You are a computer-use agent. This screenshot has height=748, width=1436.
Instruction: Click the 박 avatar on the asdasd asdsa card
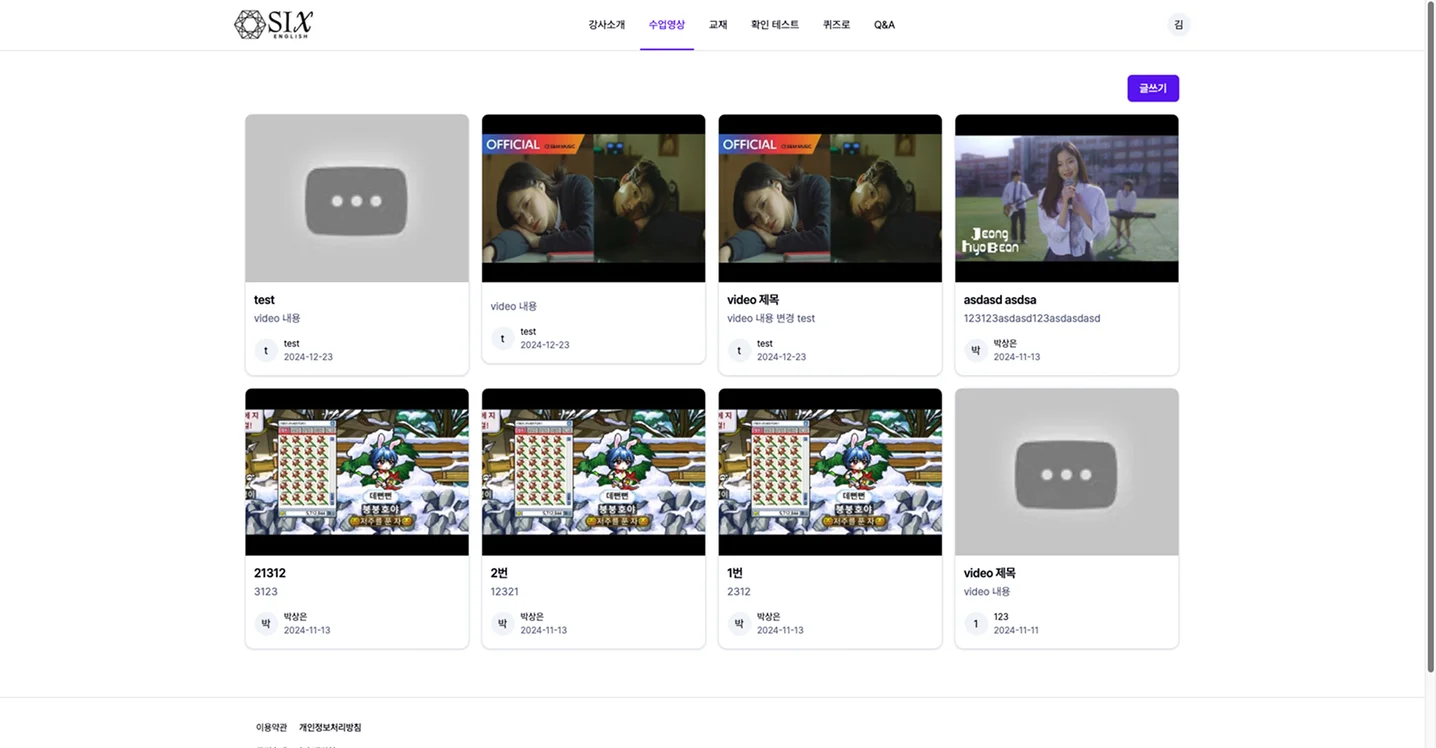[976, 350]
